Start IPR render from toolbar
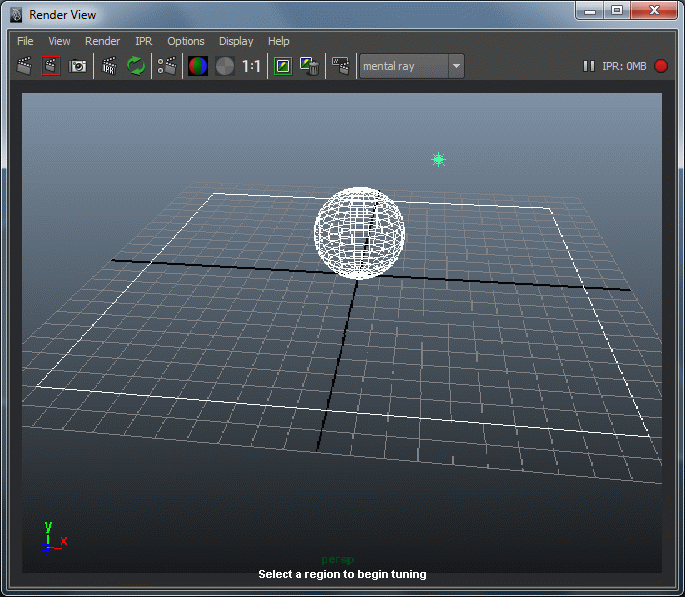685x597 pixels. click(x=110, y=66)
